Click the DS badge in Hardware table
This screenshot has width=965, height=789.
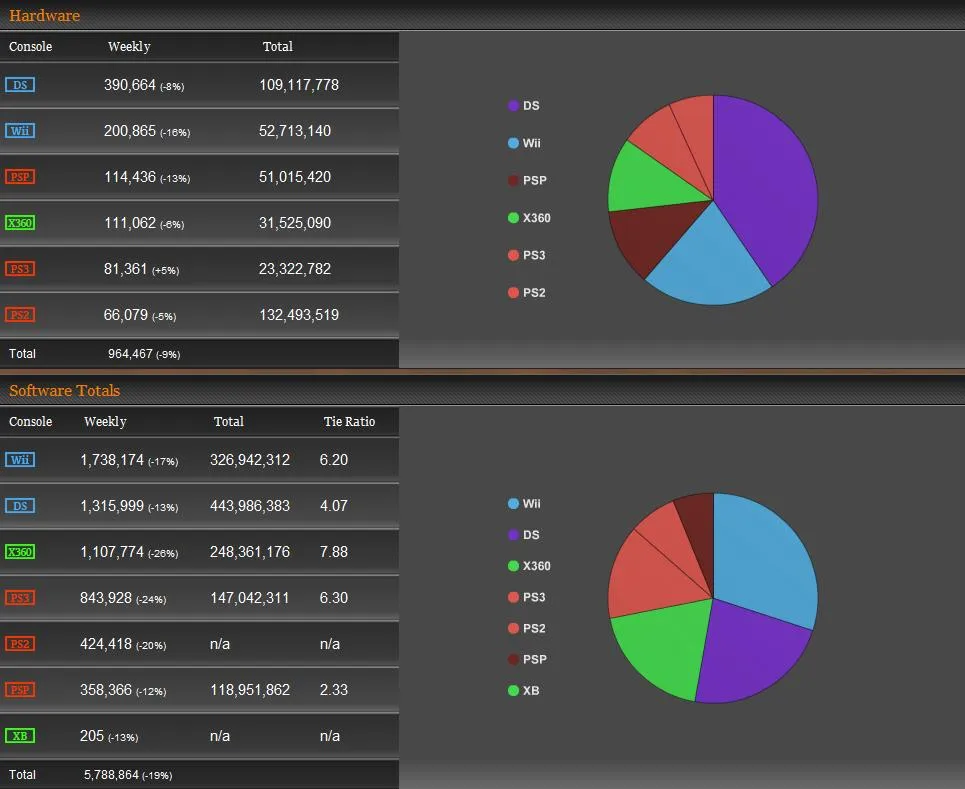(x=20, y=85)
